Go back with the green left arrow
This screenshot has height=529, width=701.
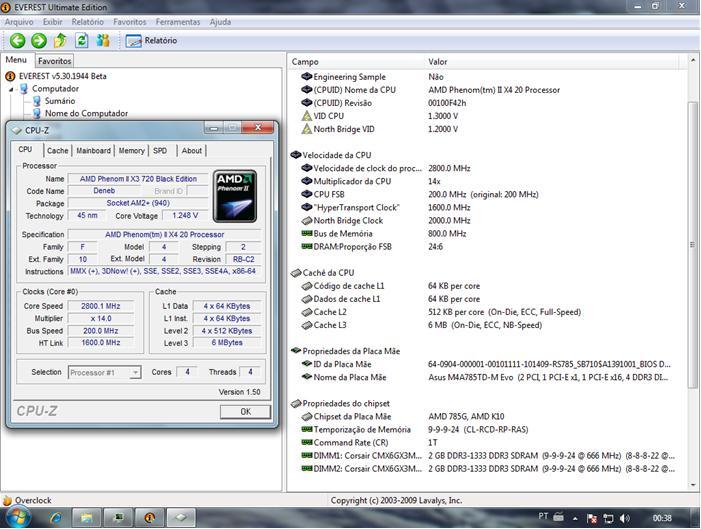click(x=17, y=41)
